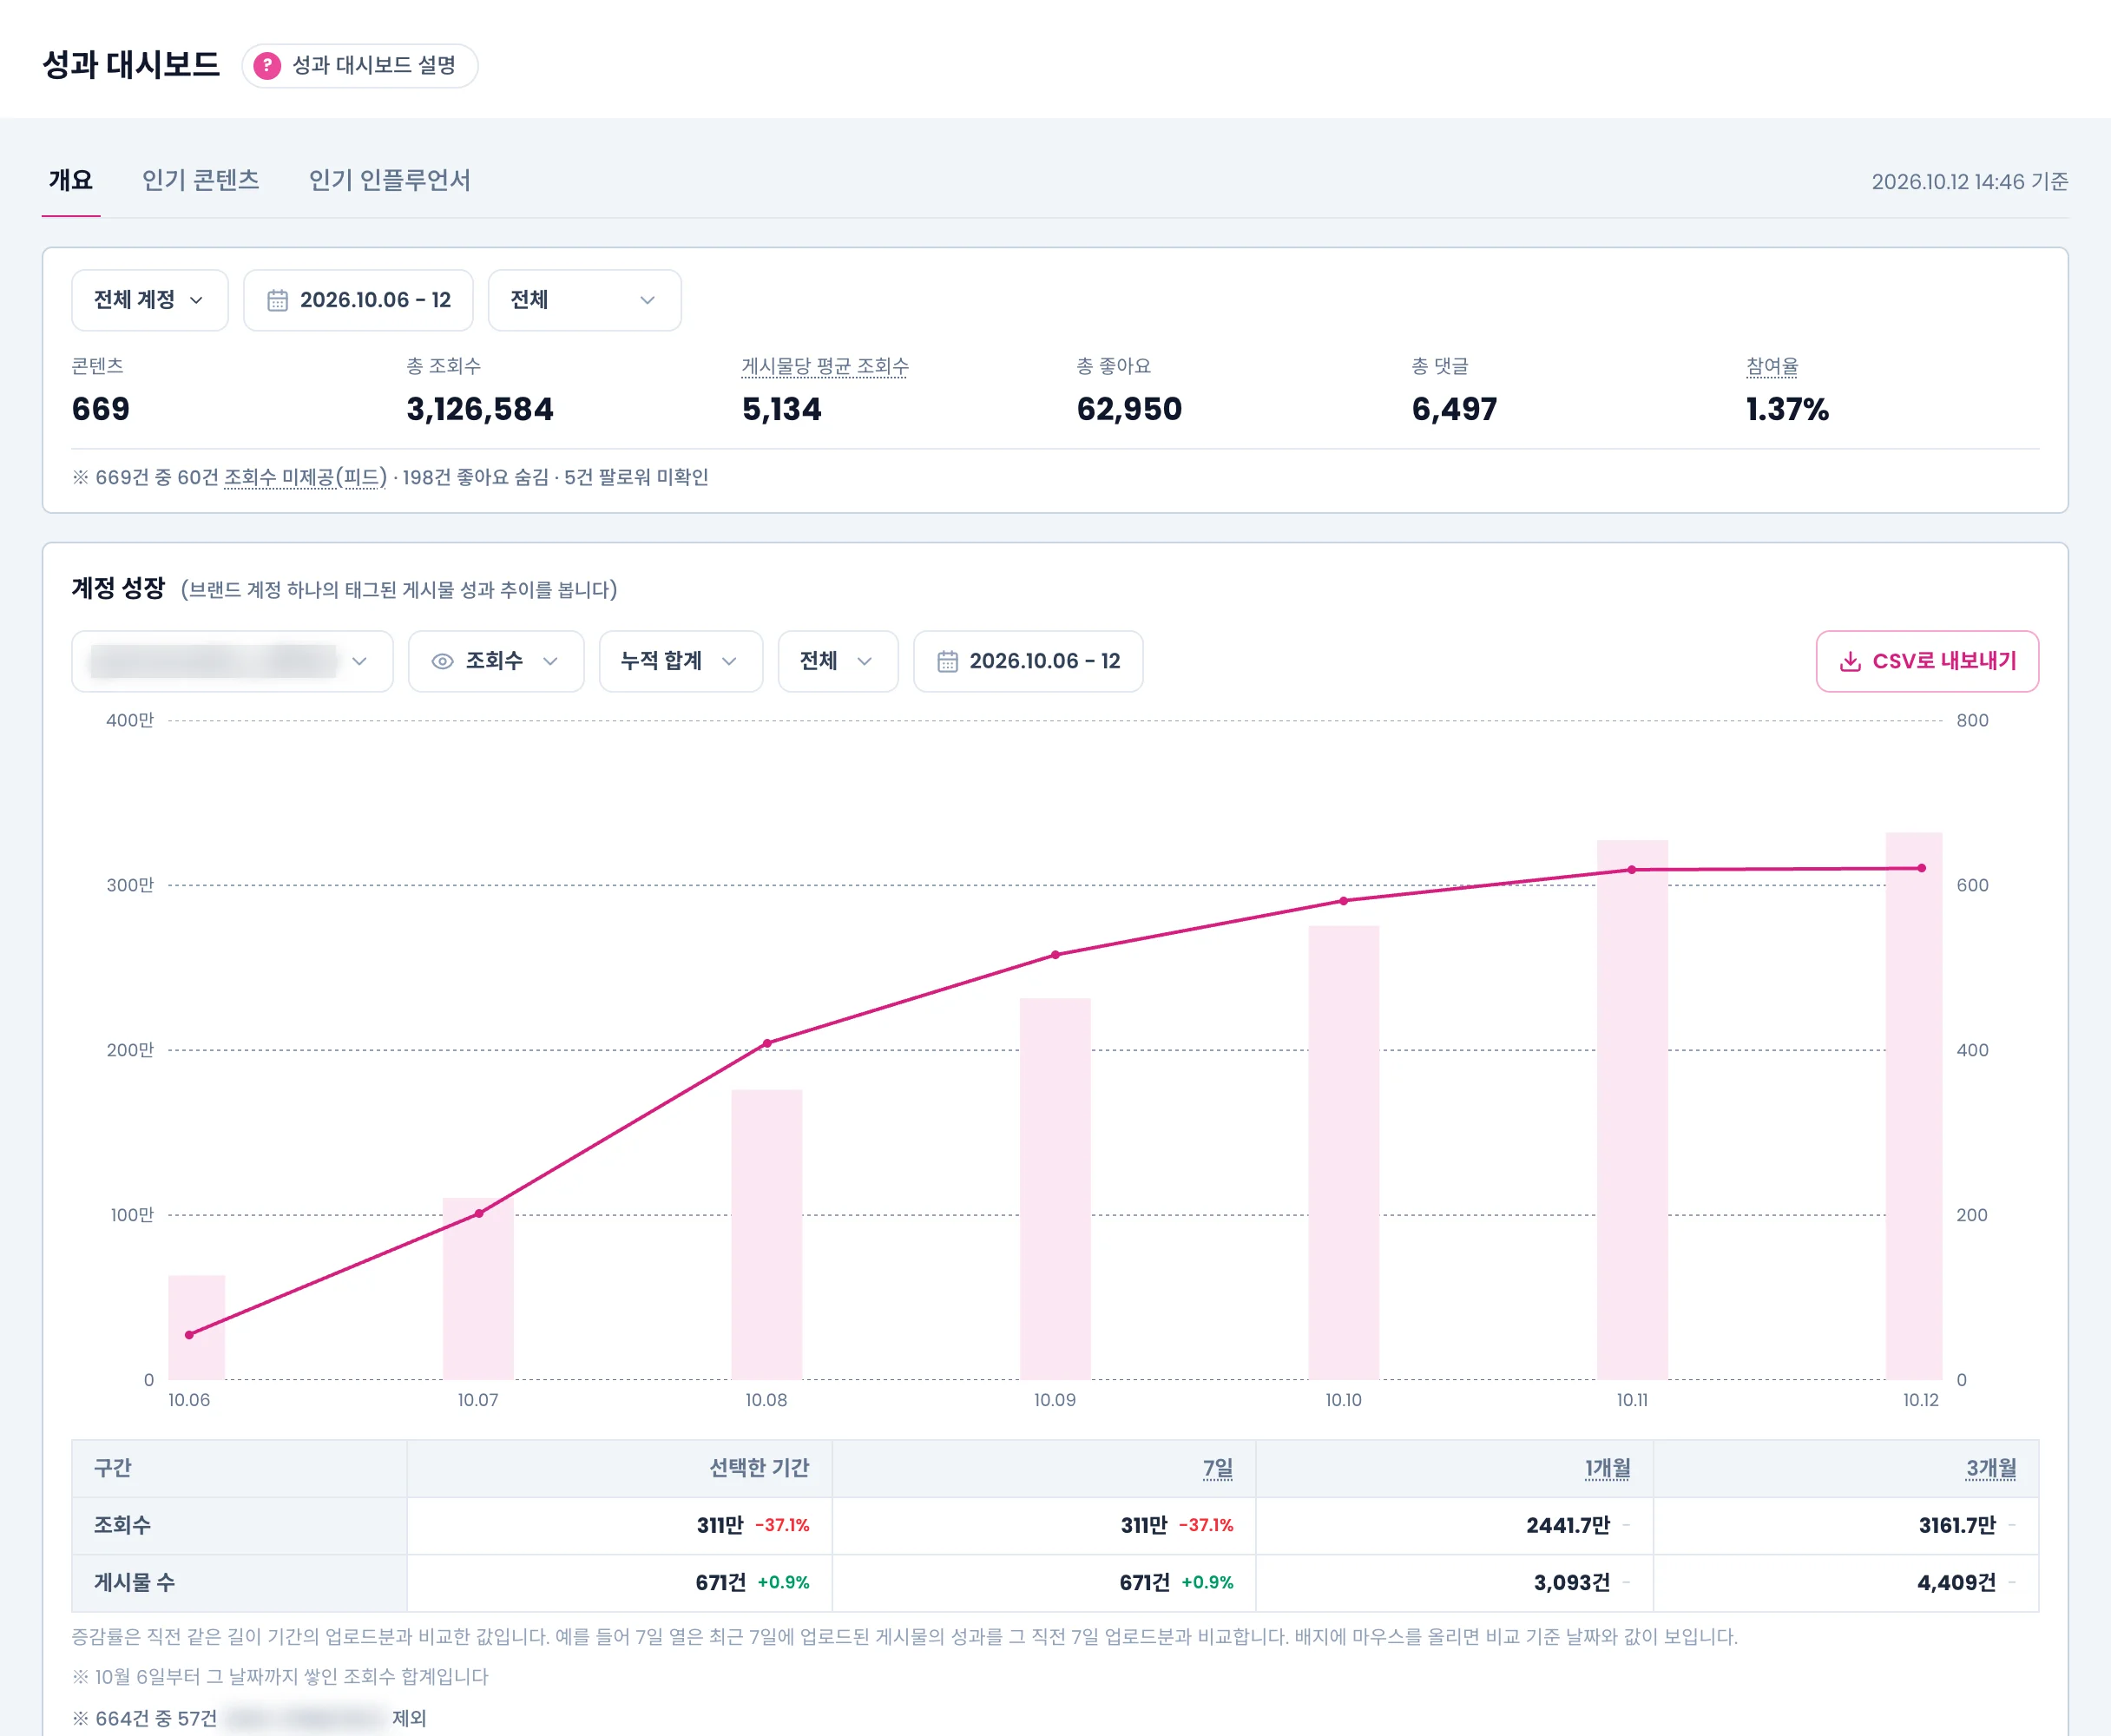Expand the blurred brand account selector

pyautogui.click(x=232, y=661)
